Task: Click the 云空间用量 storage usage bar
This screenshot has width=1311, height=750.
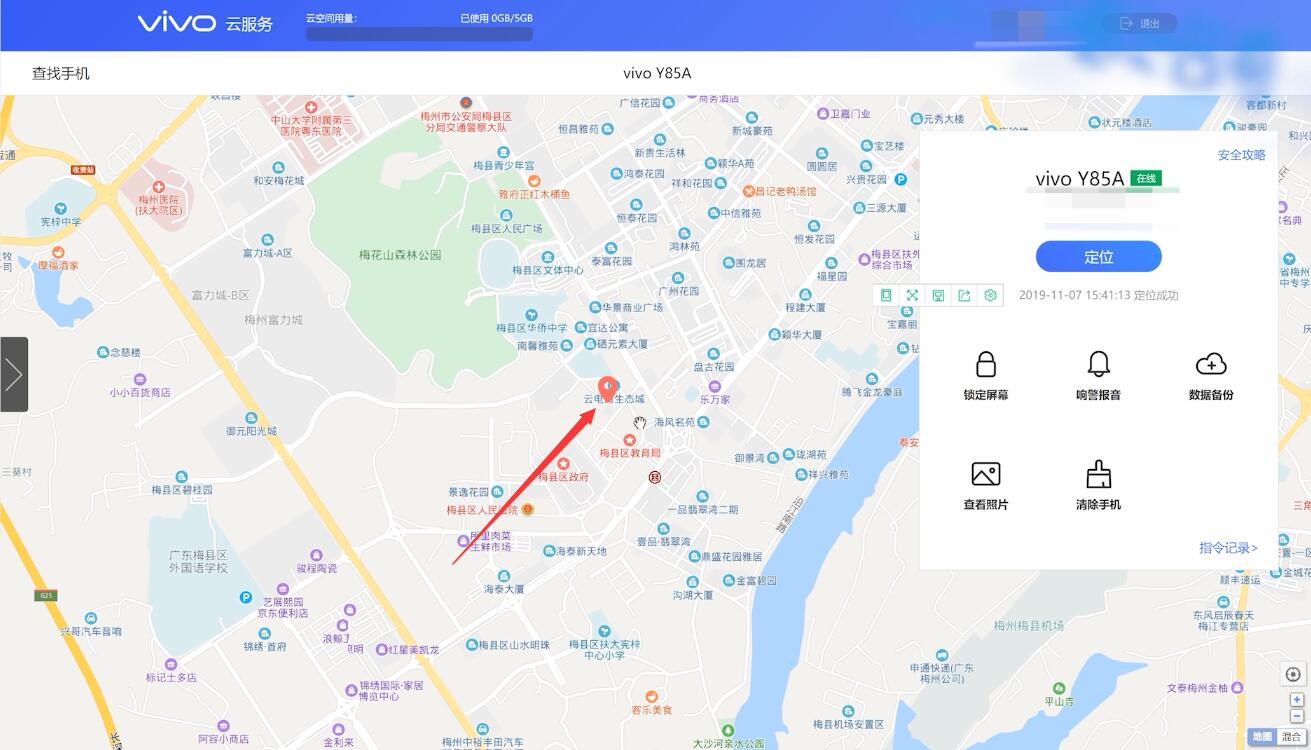Action: click(419, 34)
